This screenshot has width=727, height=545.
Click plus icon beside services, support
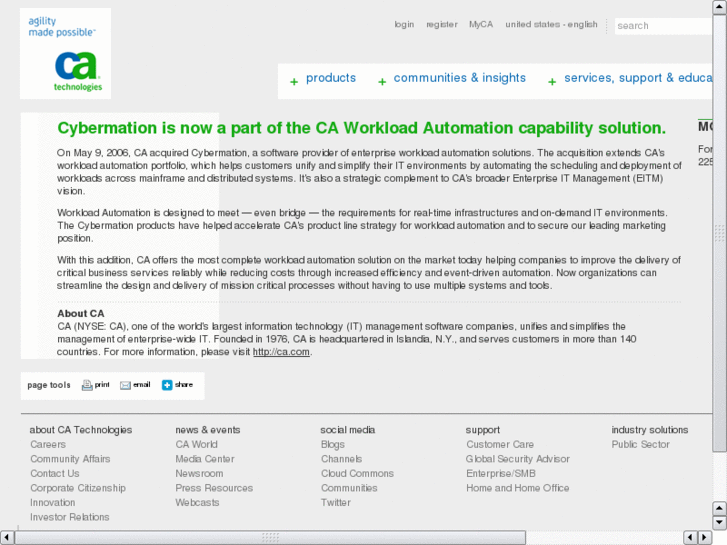pyautogui.click(x=552, y=82)
